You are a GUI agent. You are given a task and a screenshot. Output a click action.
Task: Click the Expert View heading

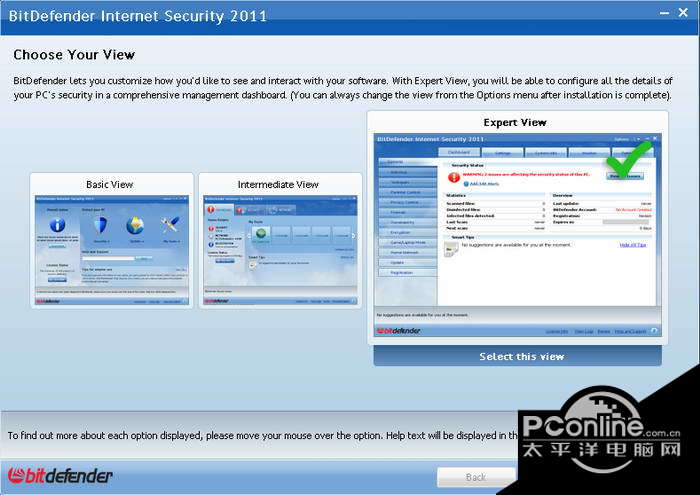515,122
